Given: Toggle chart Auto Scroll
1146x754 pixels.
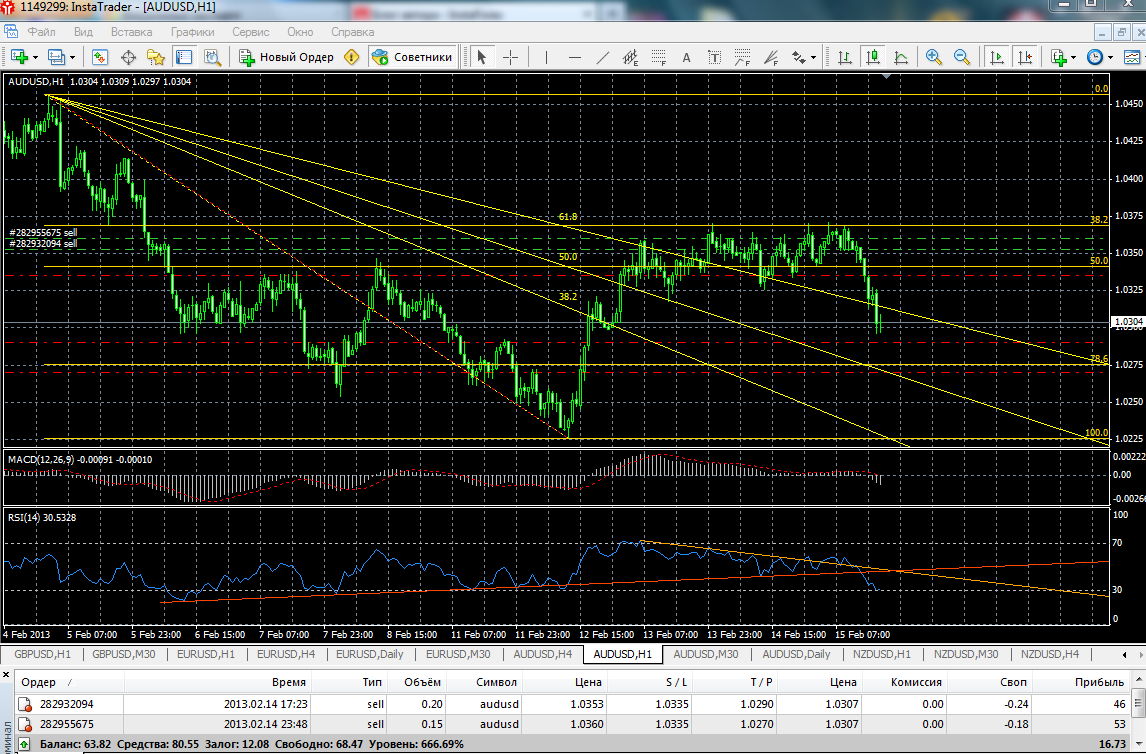Looking at the screenshot, I should pos(996,57).
